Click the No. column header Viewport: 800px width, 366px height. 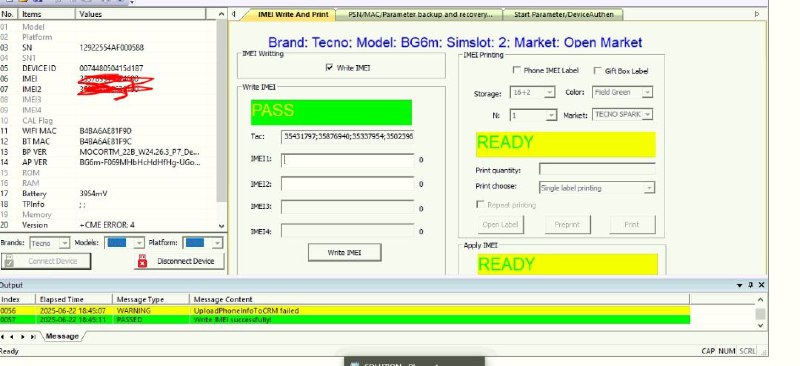point(9,14)
